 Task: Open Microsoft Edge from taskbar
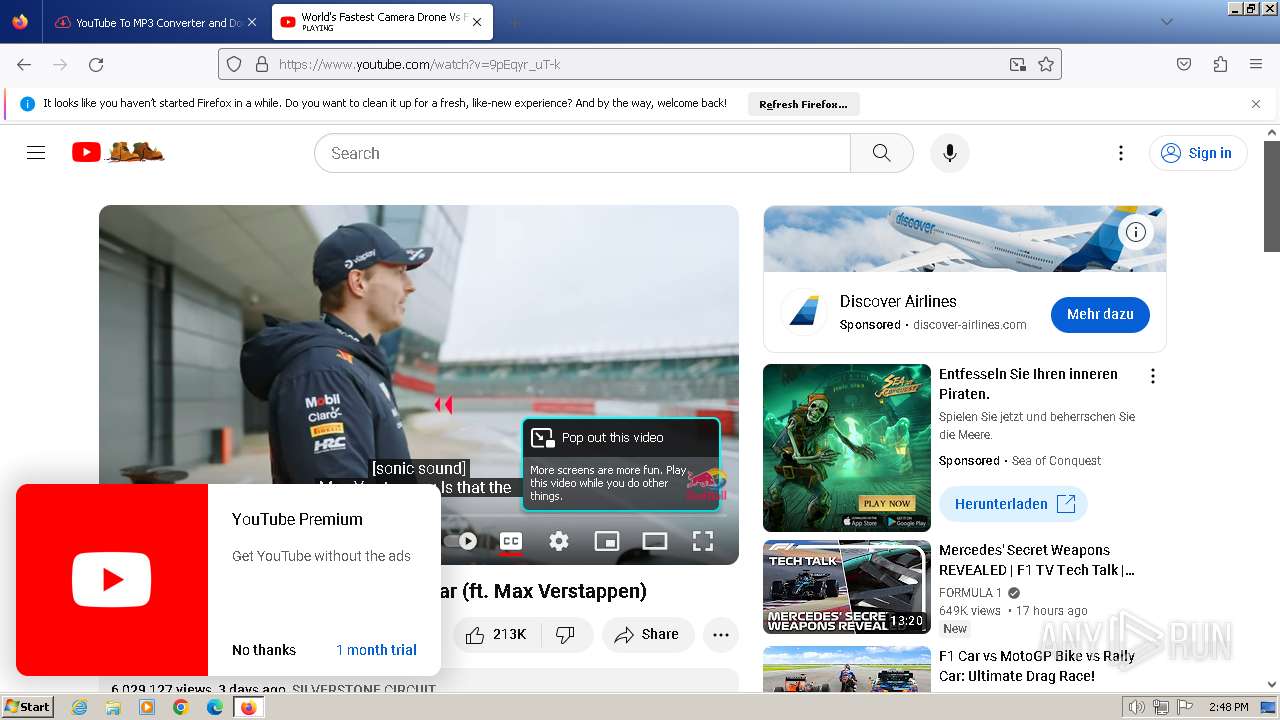pos(215,707)
